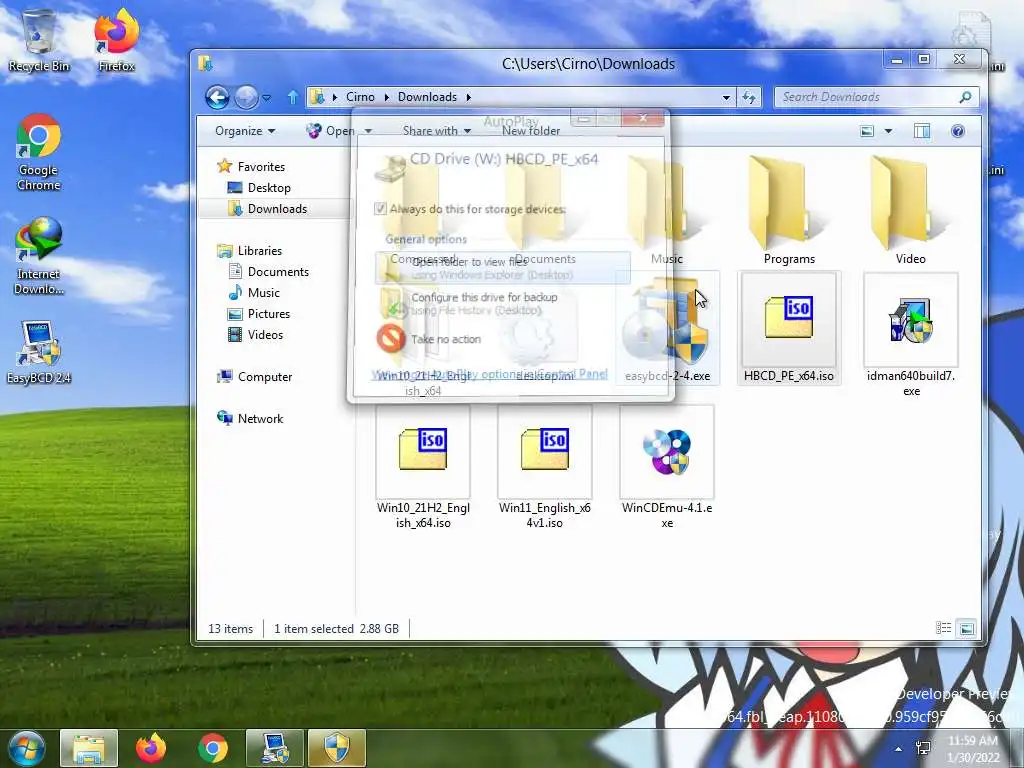Open the Google Chrome desktop shortcut
The image size is (1024, 768).
pos(39,152)
